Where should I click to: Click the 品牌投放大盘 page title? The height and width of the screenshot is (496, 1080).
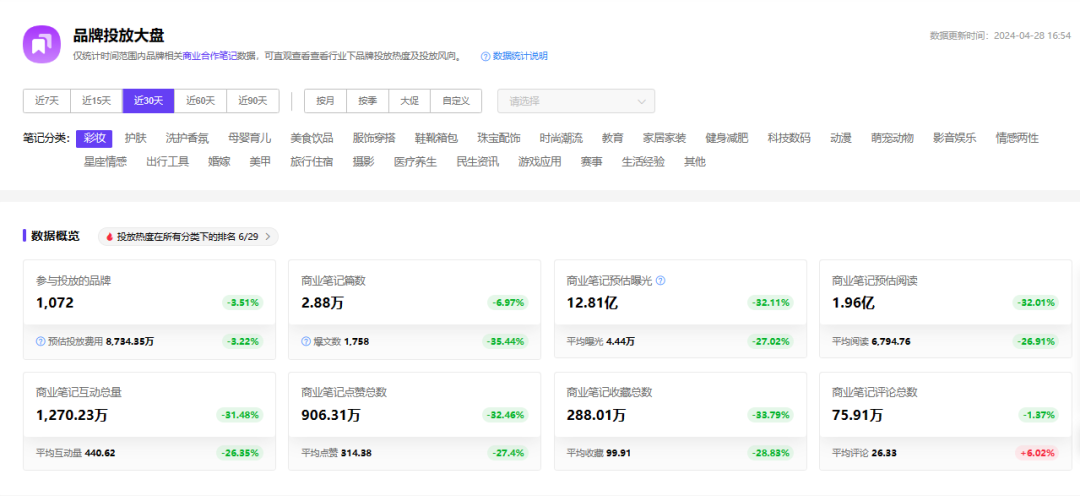[118, 37]
